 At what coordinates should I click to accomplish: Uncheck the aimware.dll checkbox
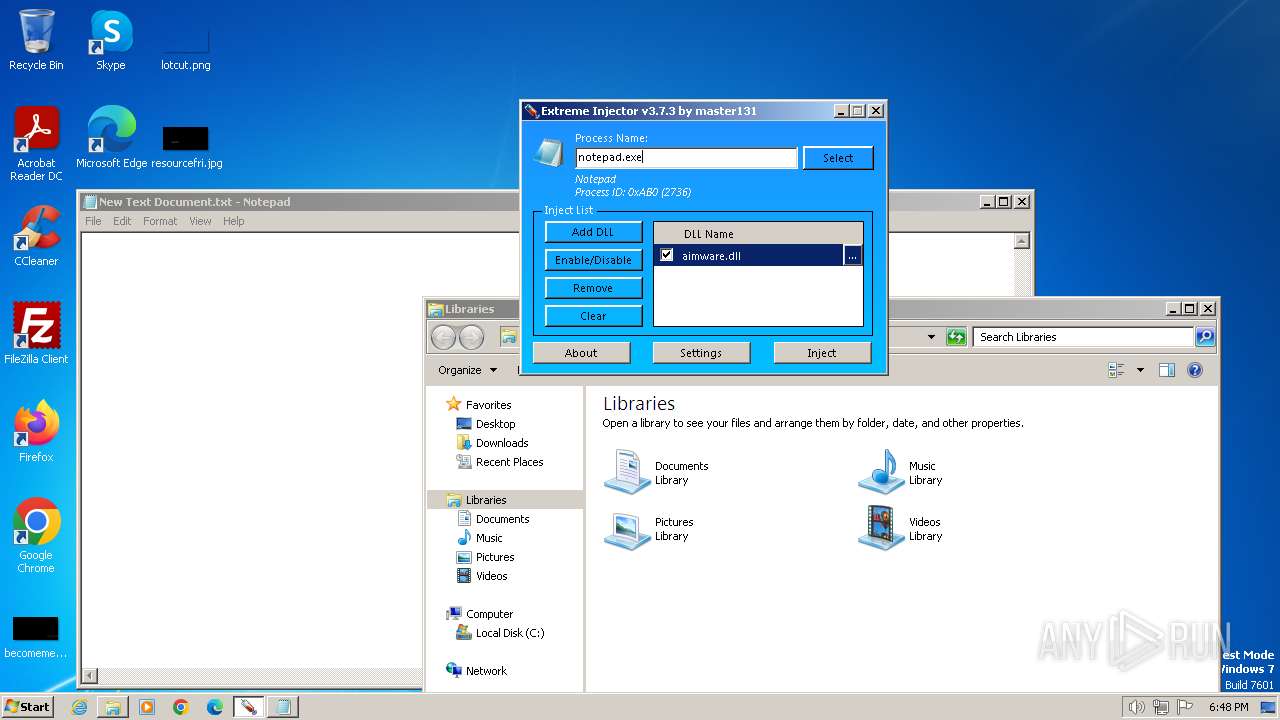(x=667, y=255)
